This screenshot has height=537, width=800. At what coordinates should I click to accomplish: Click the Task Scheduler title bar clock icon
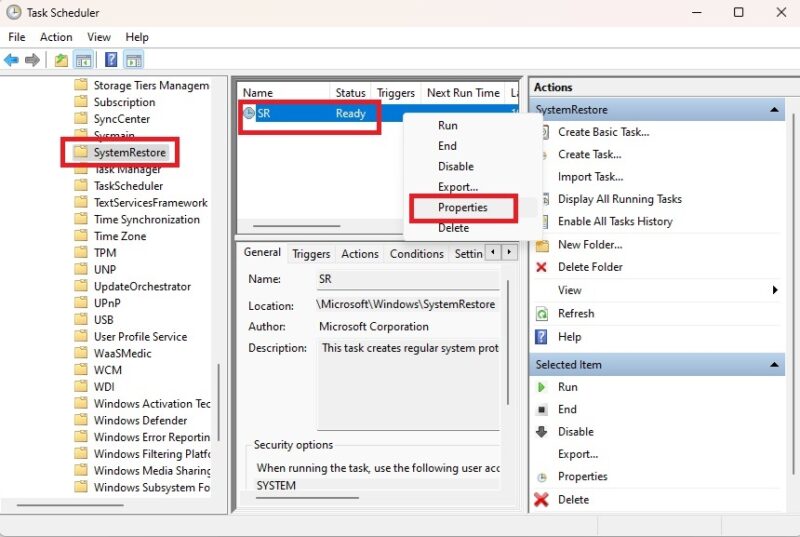coord(14,12)
